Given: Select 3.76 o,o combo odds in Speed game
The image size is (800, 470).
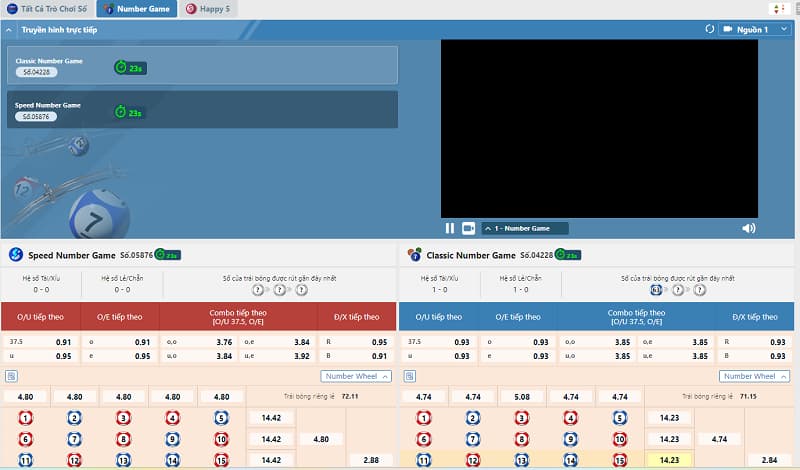Looking at the screenshot, I should coord(198,341).
